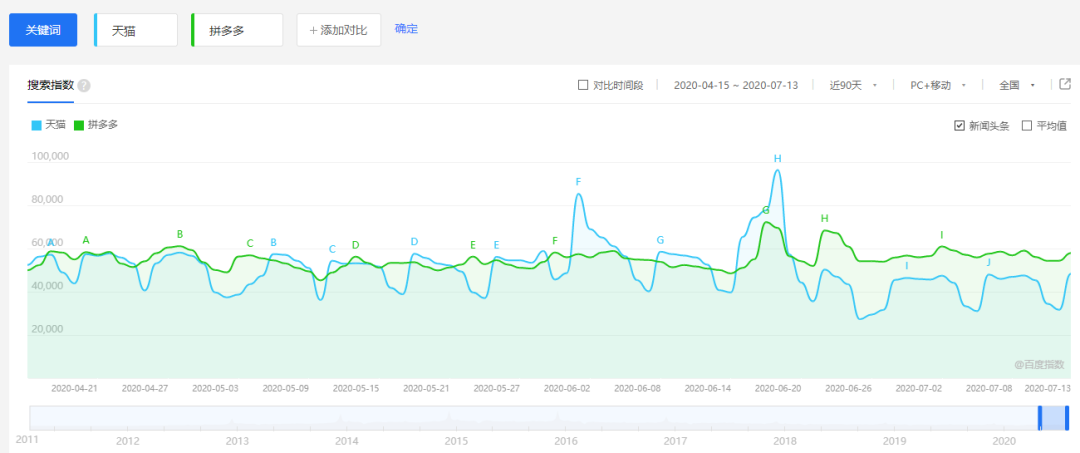This screenshot has height=453, width=1080.
Task: Click the blue news marker D
Action: pyautogui.click(x=414, y=242)
